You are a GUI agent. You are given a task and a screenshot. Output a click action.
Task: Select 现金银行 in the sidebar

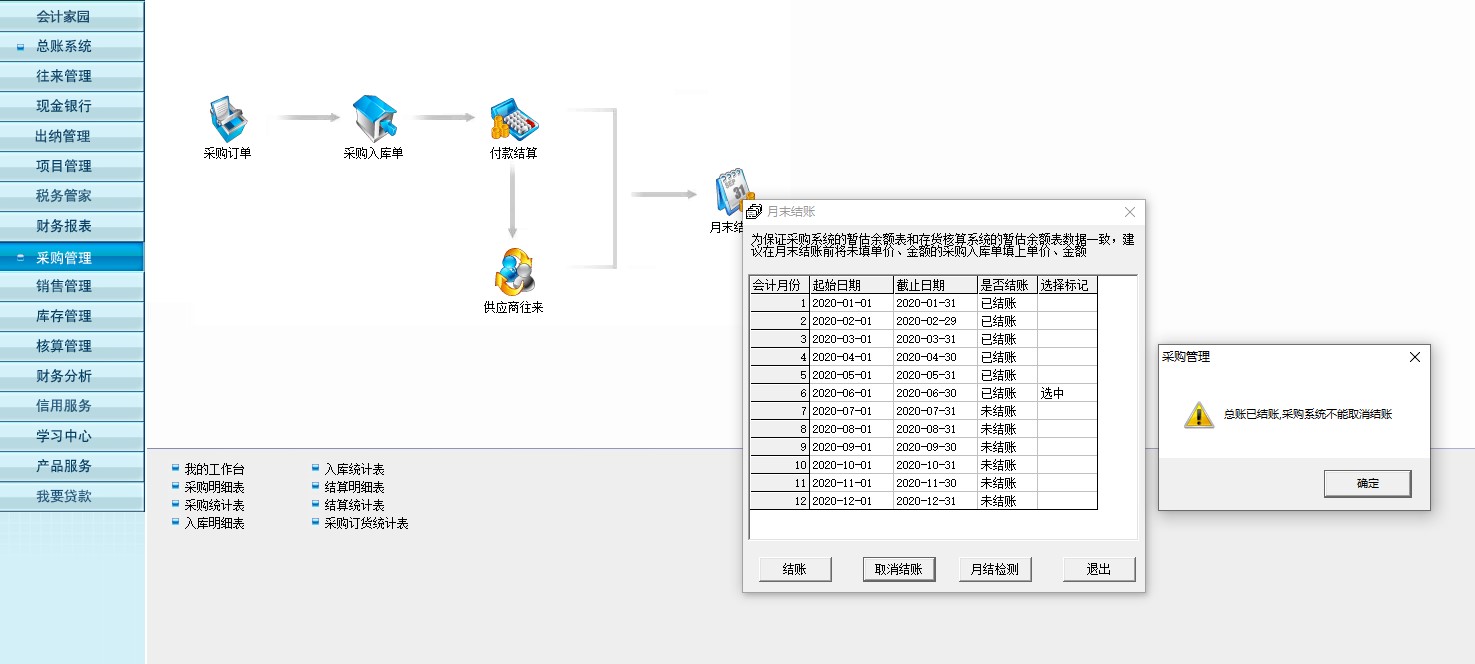coord(72,106)
